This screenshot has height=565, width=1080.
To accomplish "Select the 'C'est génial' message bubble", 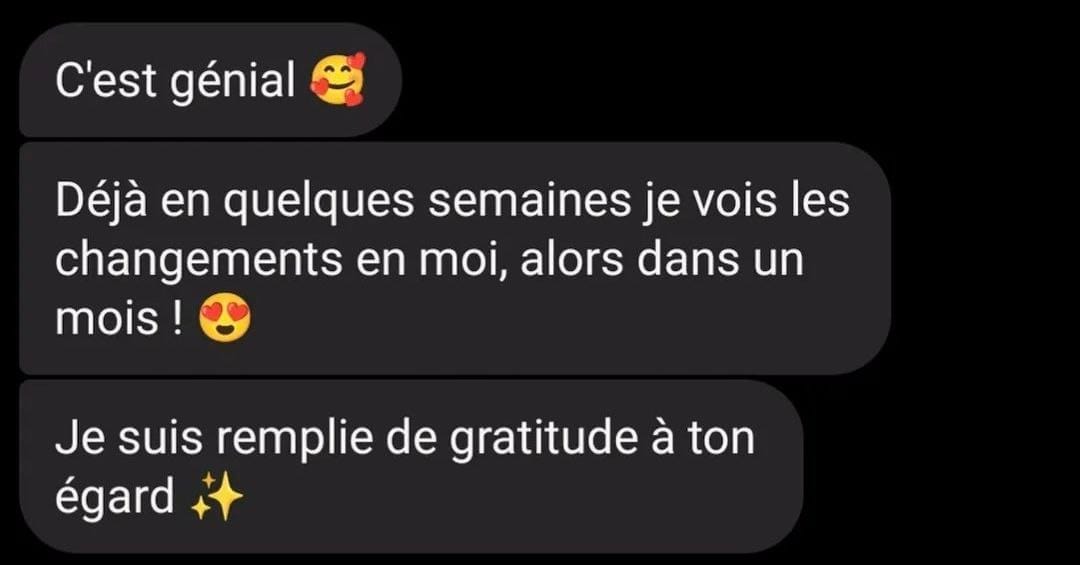I will [211, 80].
